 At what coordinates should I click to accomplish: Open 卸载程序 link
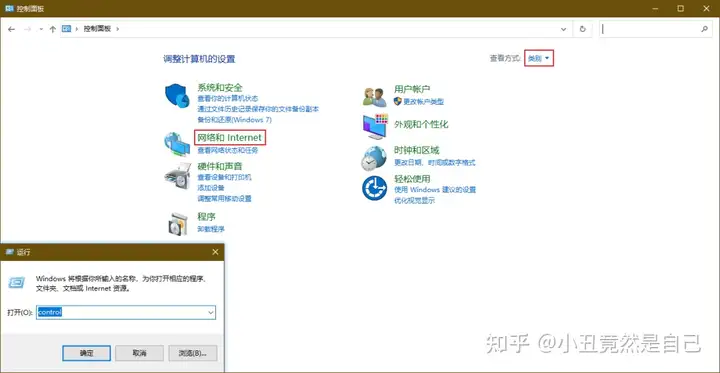pyautogui.click(x=211, y=229)
